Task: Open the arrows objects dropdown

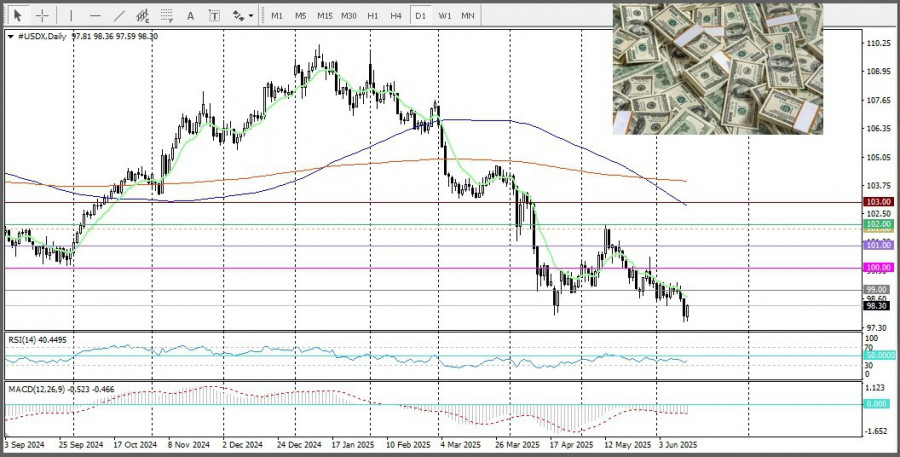Action: click(x=241, y=16)
